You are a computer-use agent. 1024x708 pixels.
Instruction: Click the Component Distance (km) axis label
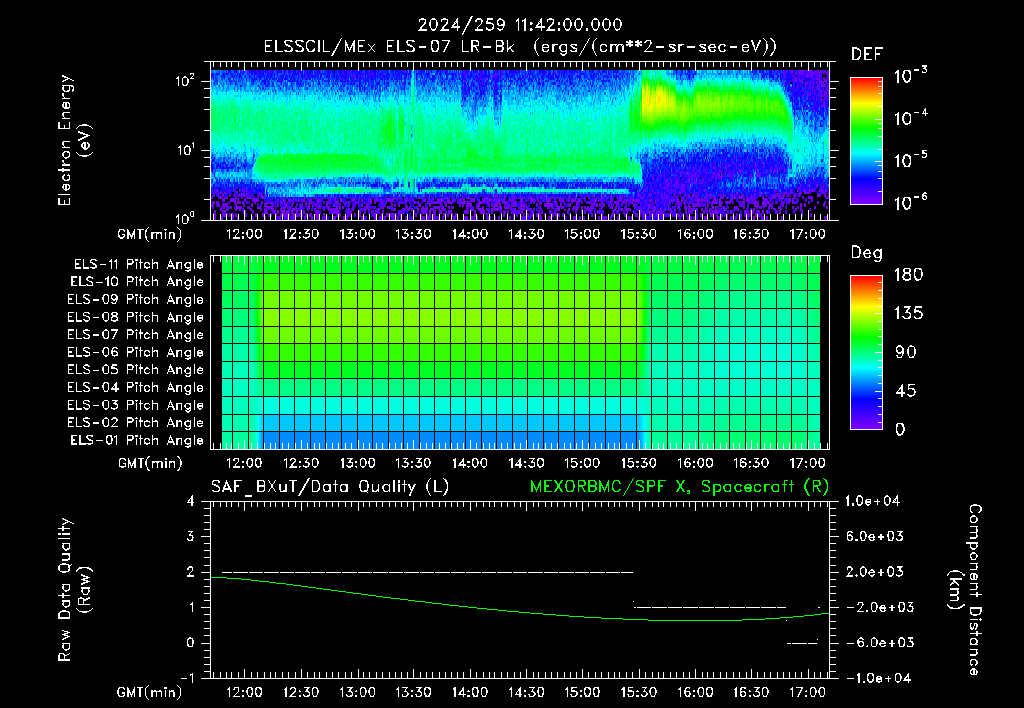(965, 590)
